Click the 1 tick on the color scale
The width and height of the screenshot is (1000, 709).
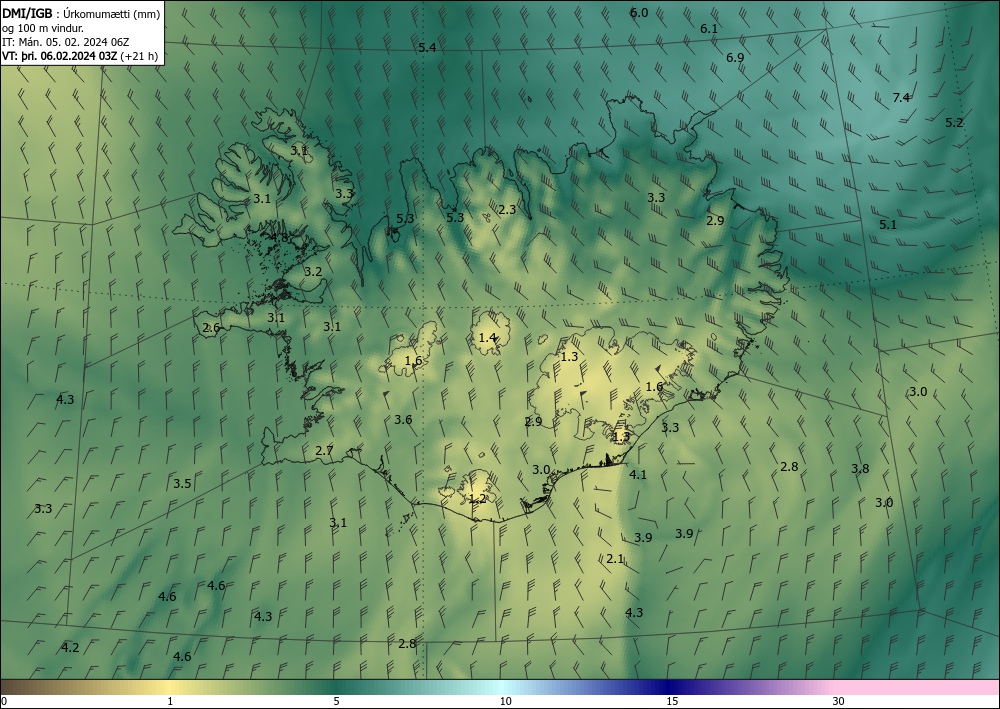(170, 701)
